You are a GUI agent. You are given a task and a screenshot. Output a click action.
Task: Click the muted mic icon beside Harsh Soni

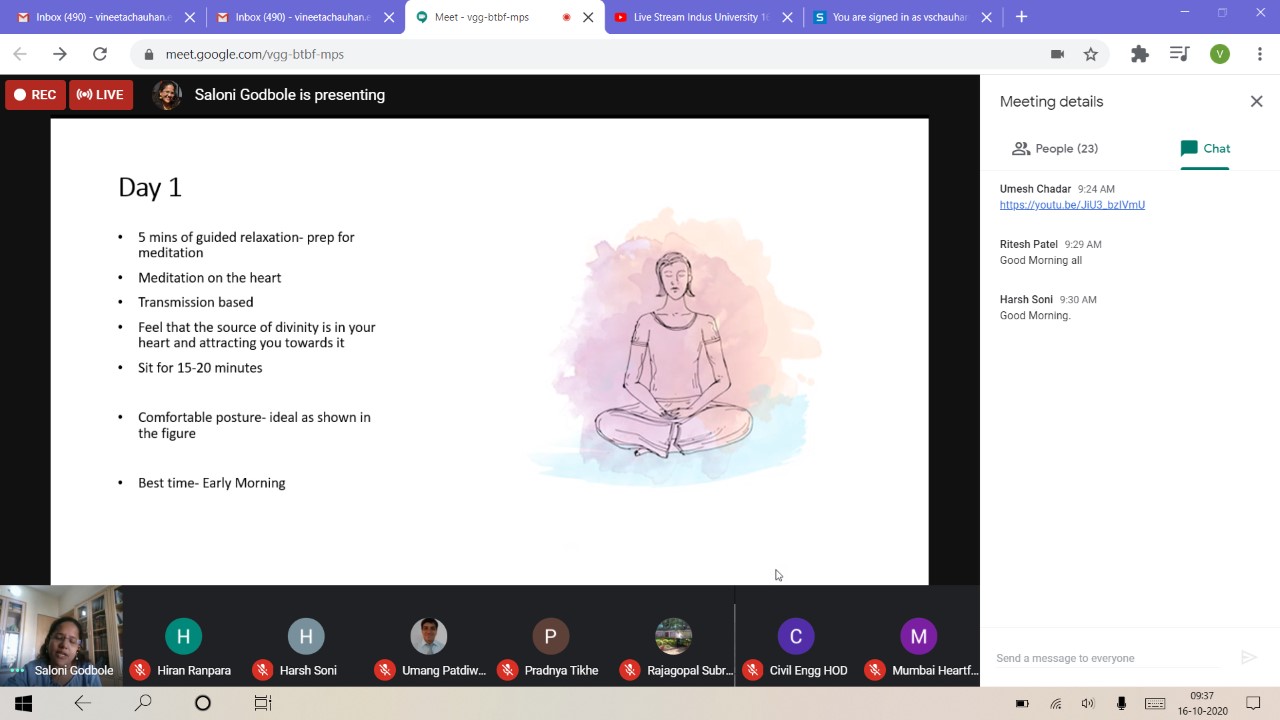[263, 670]
